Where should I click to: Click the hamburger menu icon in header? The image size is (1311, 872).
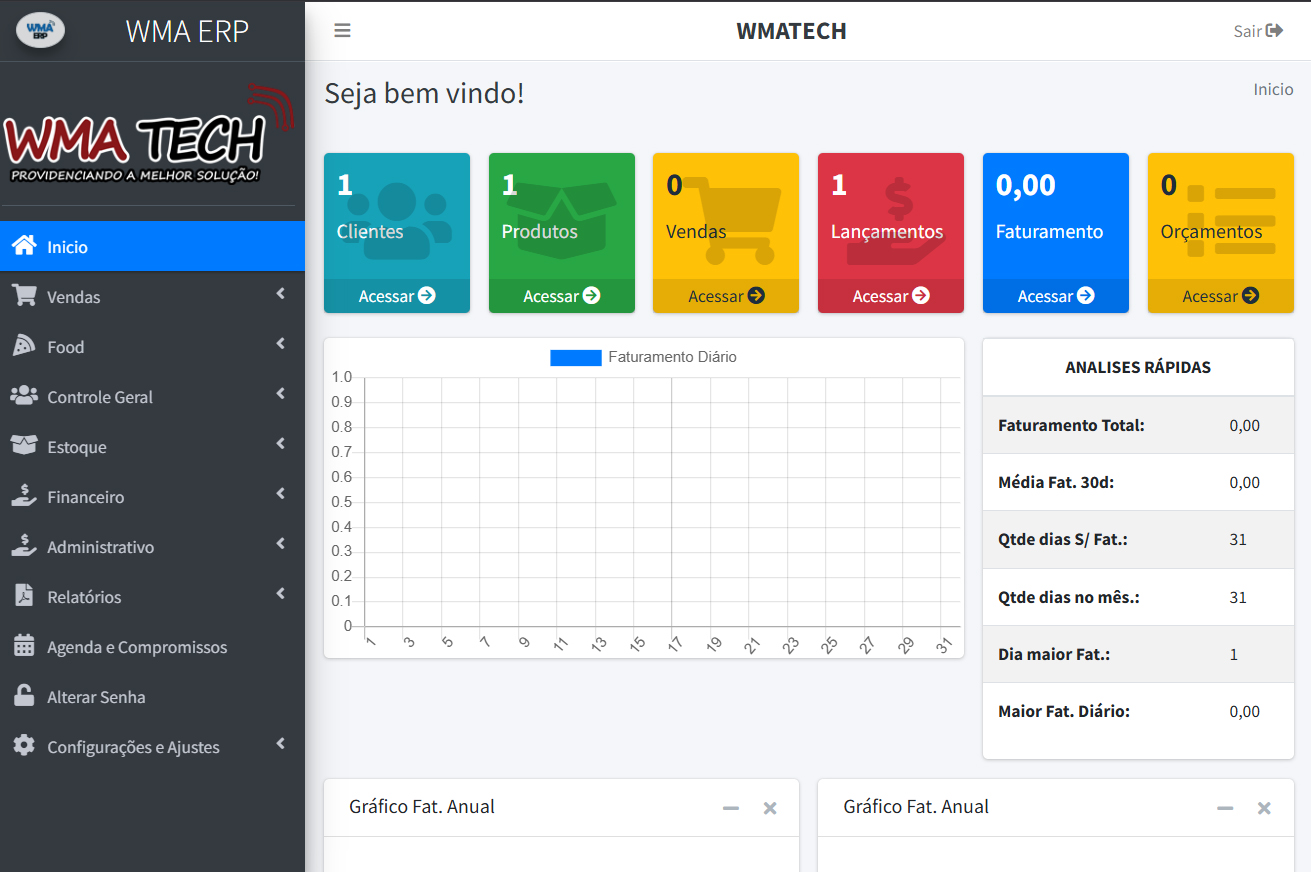342,31
